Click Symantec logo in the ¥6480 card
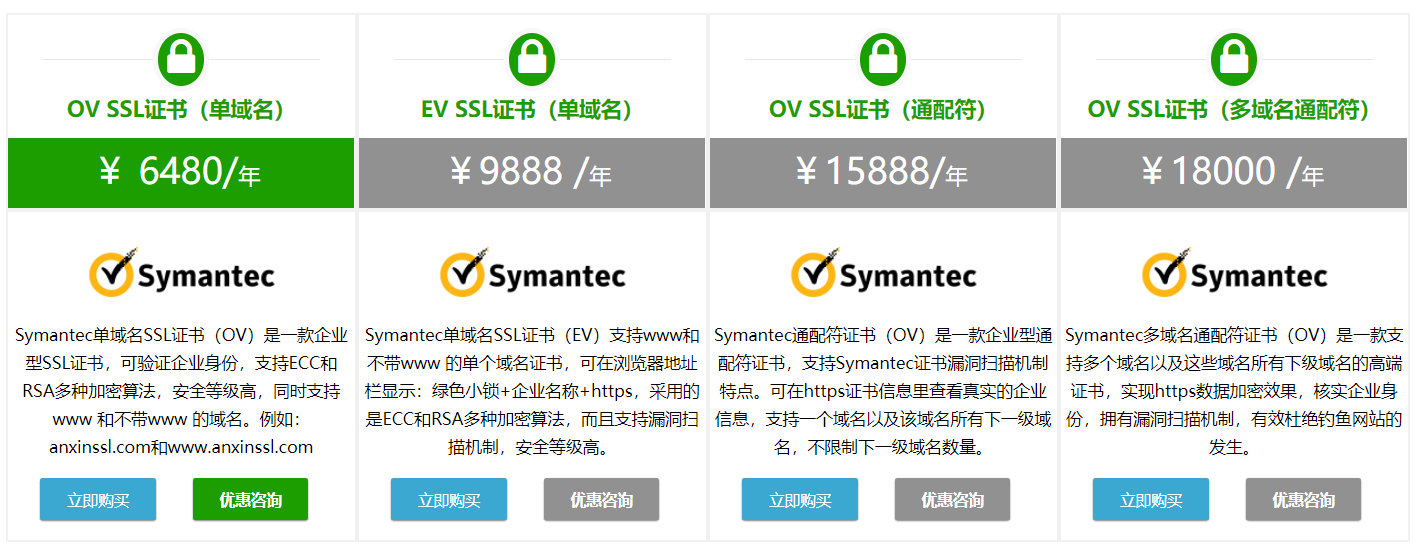Screen dimensions: 1417x550 coord(181,273)
